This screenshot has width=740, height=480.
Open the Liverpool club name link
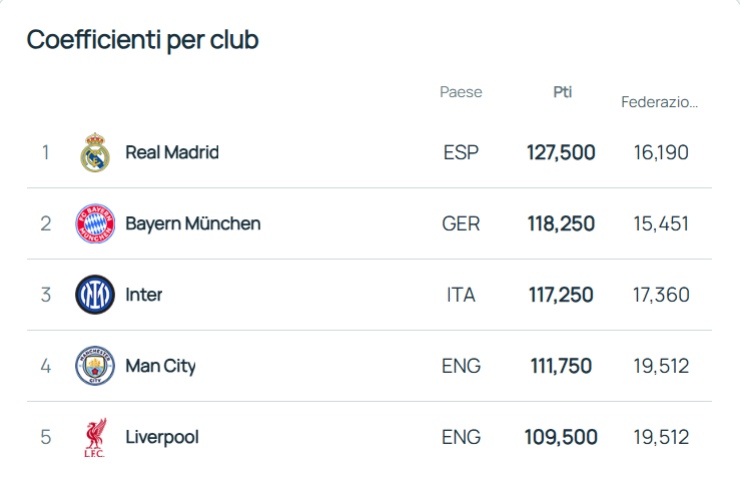pyautogui.click(x=161, y=438)
